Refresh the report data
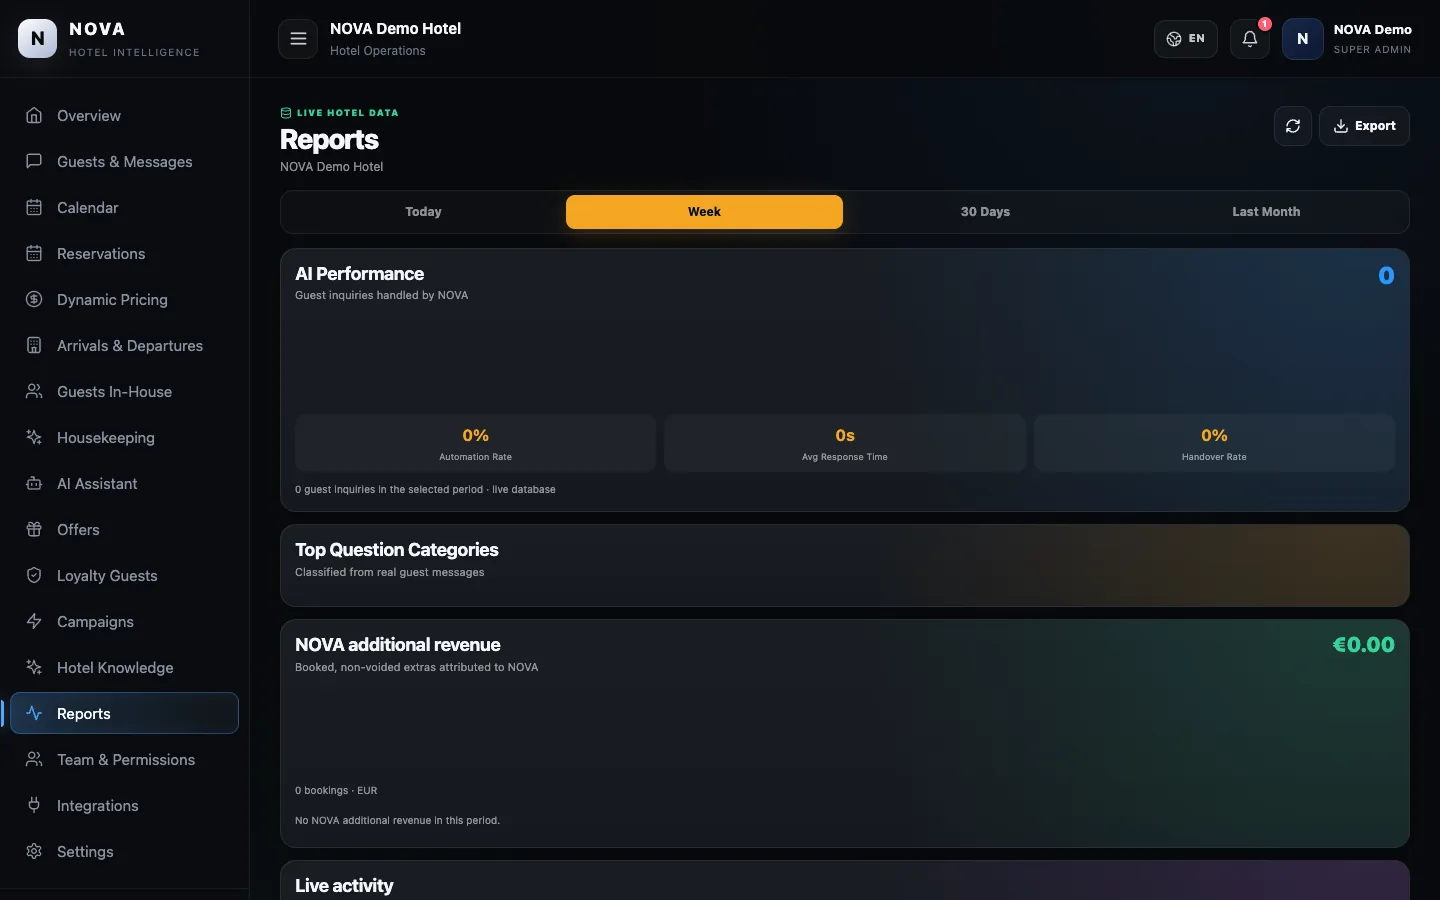 1293,126
